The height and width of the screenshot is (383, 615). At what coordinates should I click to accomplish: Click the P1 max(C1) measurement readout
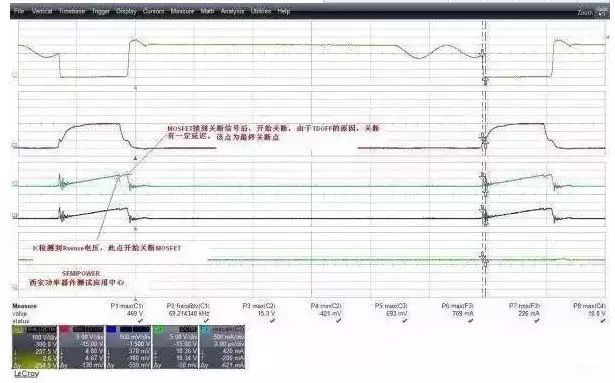(x=127, y=310)
